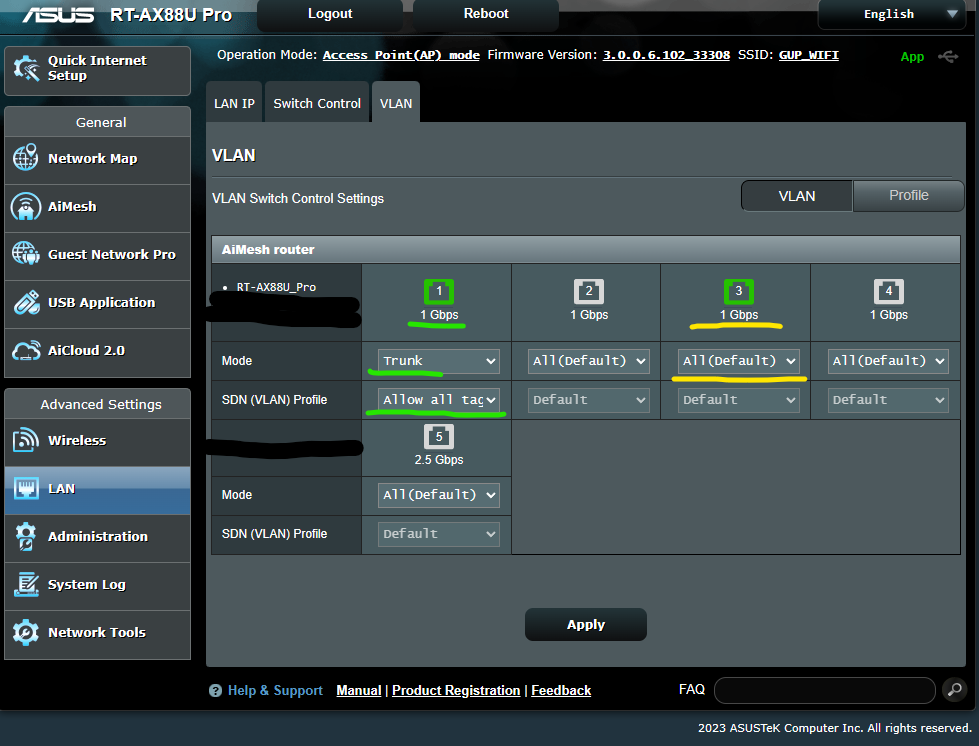Click the Help & Support link text
The image size is (979, 746).
pos(275,690)
